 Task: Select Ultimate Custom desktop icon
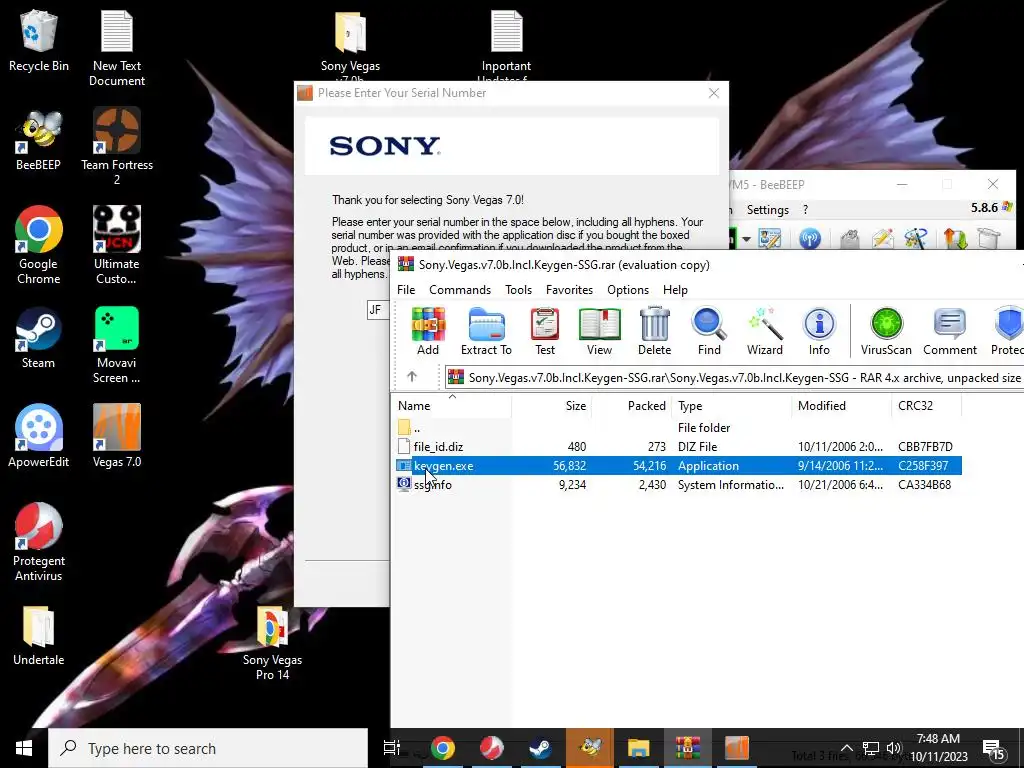(x=117, y=245)
